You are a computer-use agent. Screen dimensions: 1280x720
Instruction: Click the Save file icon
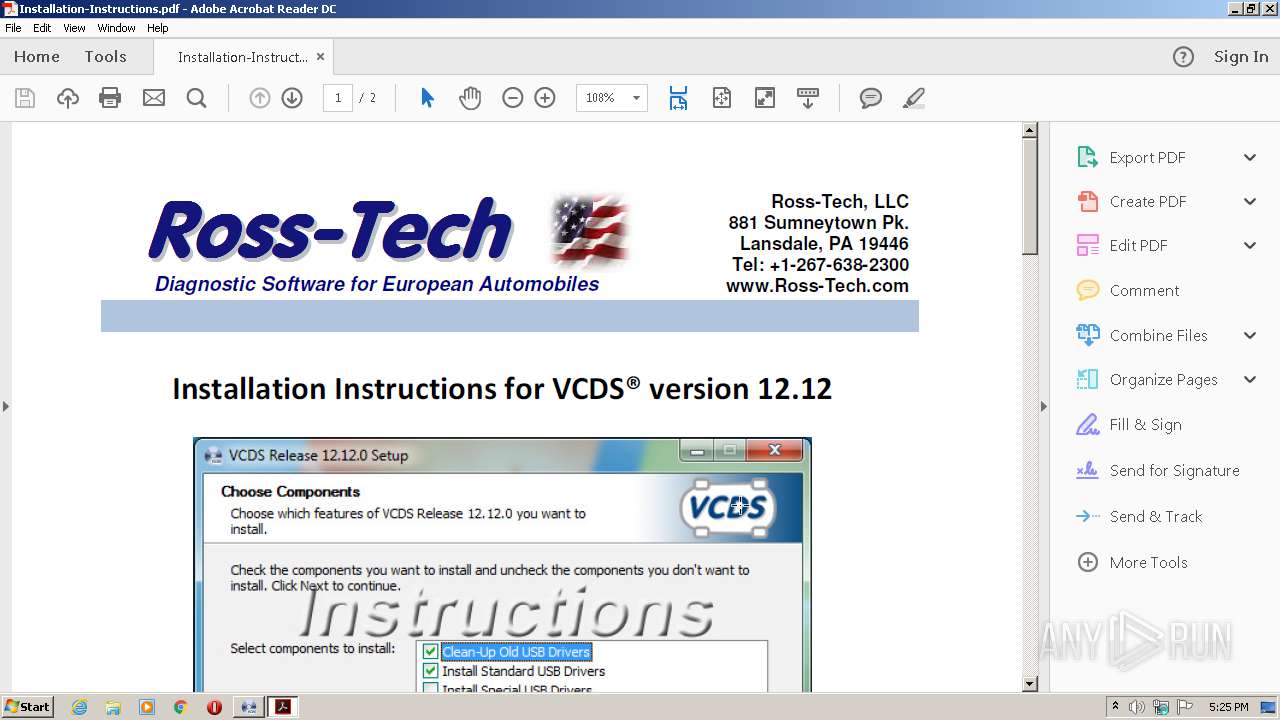point(25,98)
